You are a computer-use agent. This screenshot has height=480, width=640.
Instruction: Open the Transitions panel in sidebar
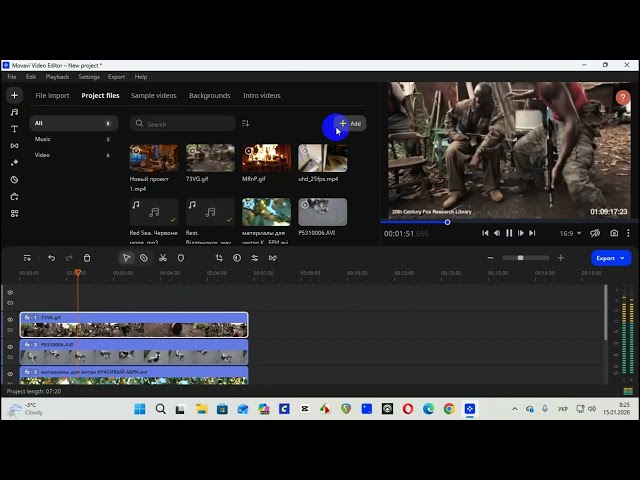[14, 146]
